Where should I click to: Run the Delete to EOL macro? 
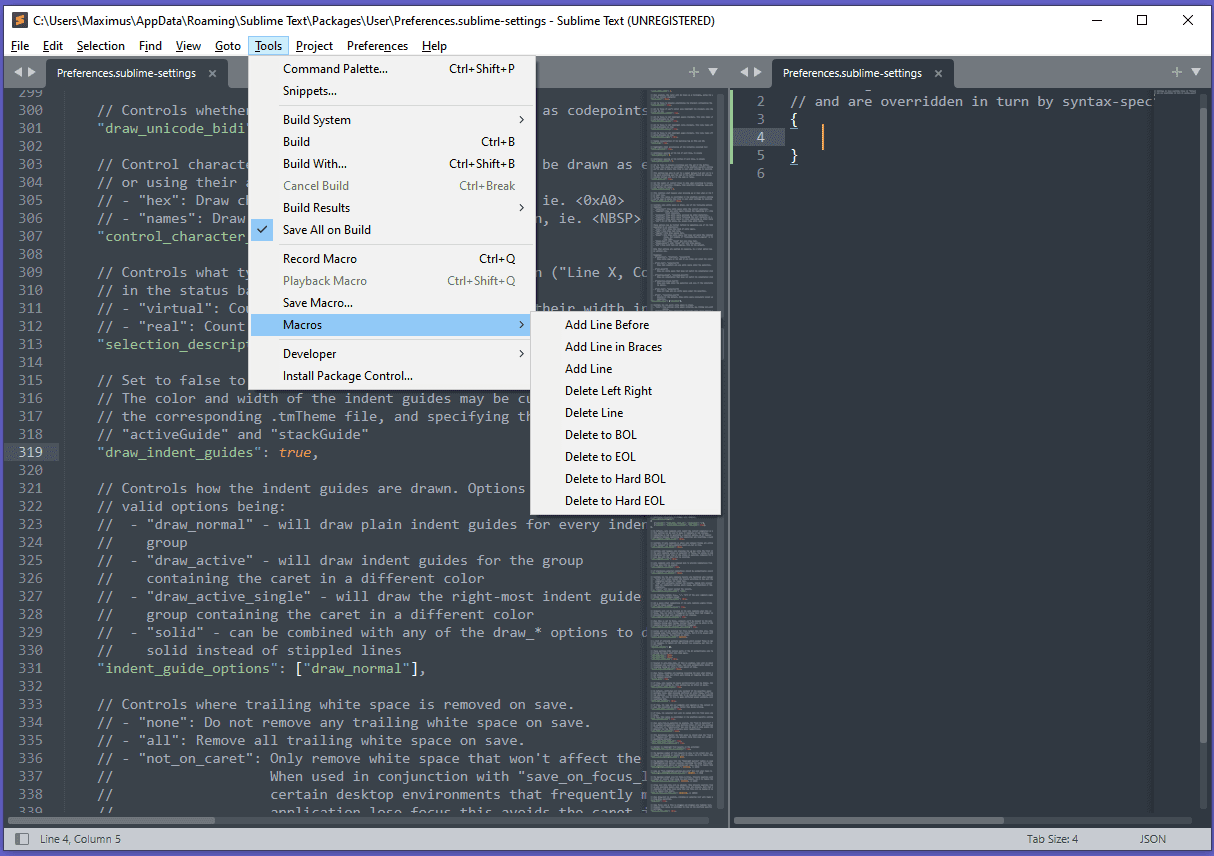[625, 457]
